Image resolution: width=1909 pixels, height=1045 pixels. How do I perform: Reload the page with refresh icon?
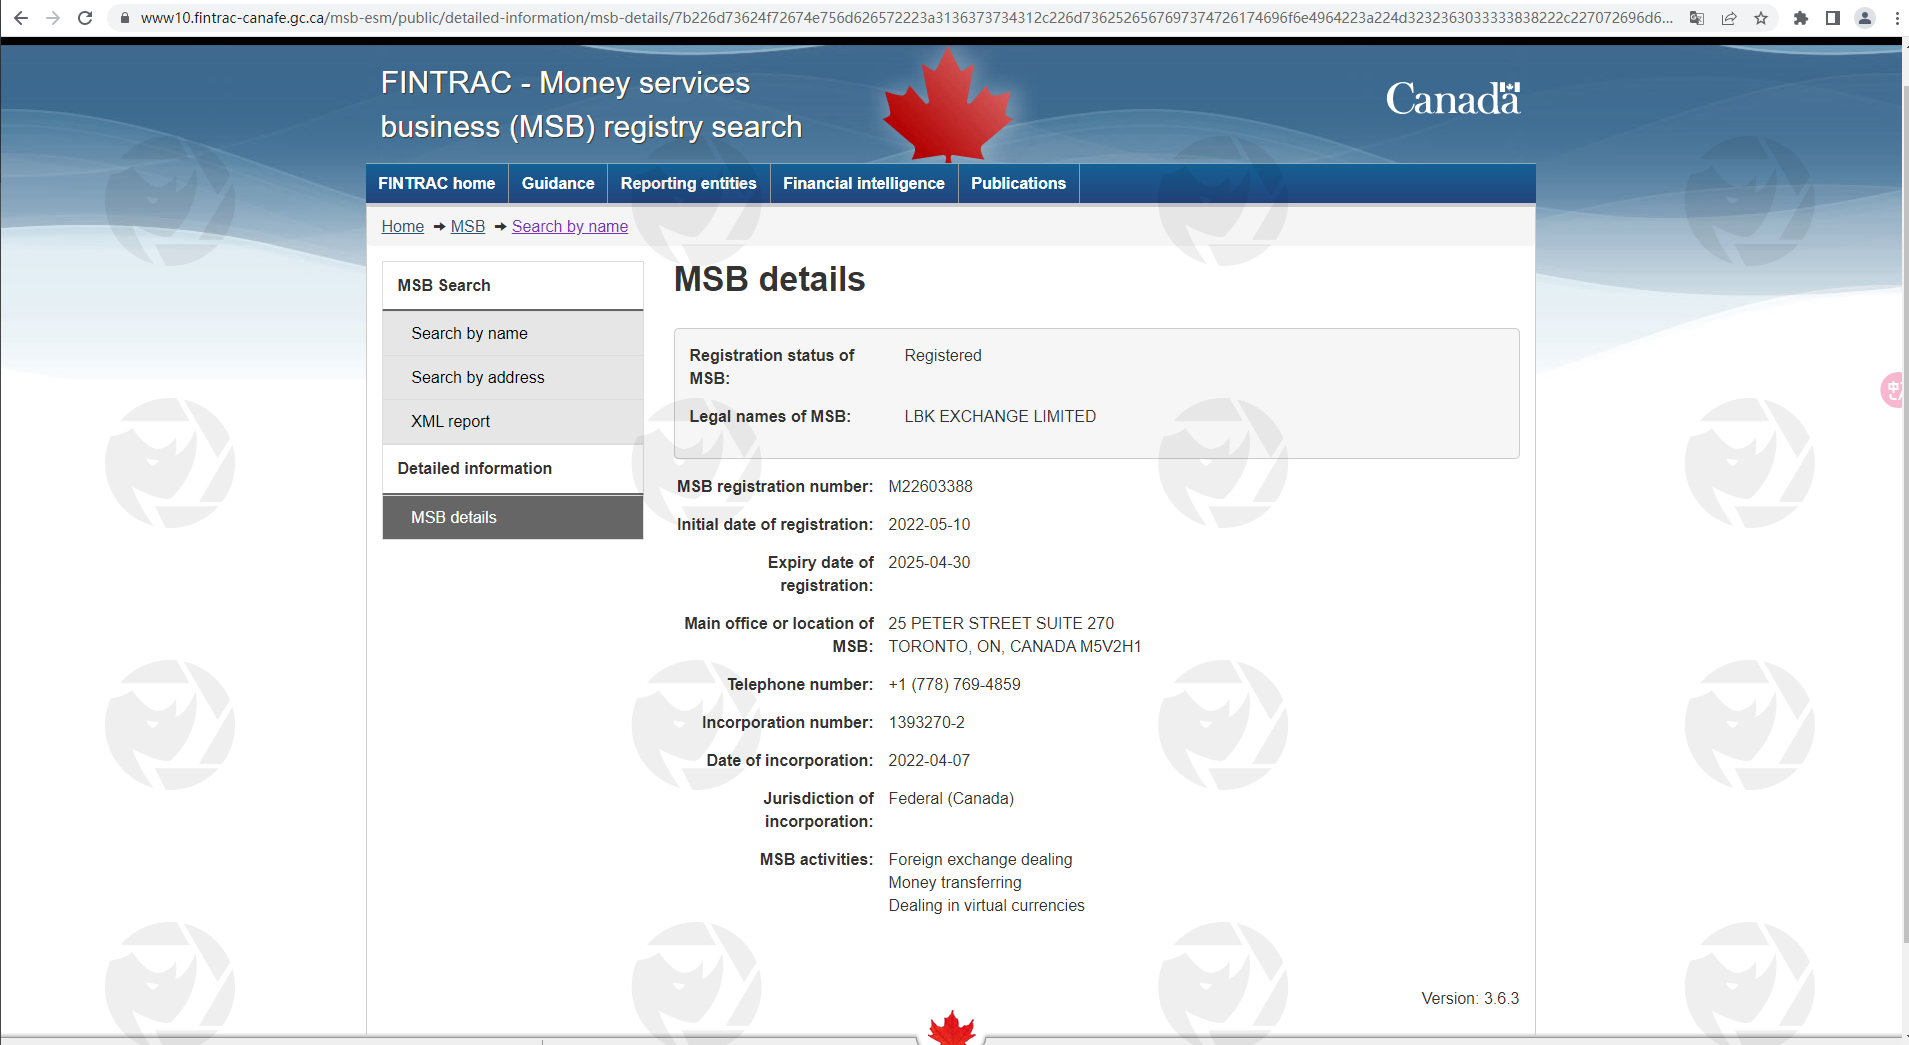(x=85, y=18)
